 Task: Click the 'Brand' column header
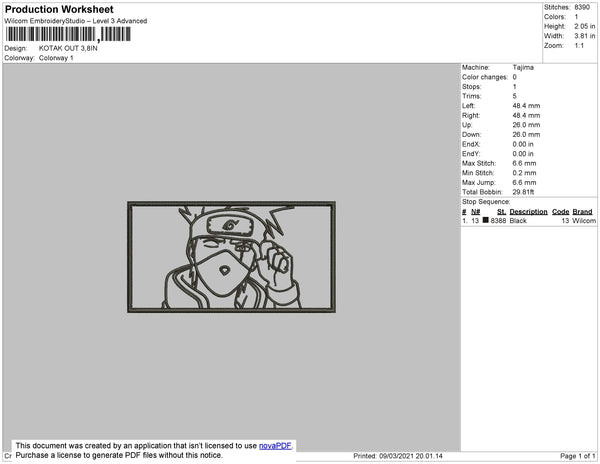click(x=582, y=212)
